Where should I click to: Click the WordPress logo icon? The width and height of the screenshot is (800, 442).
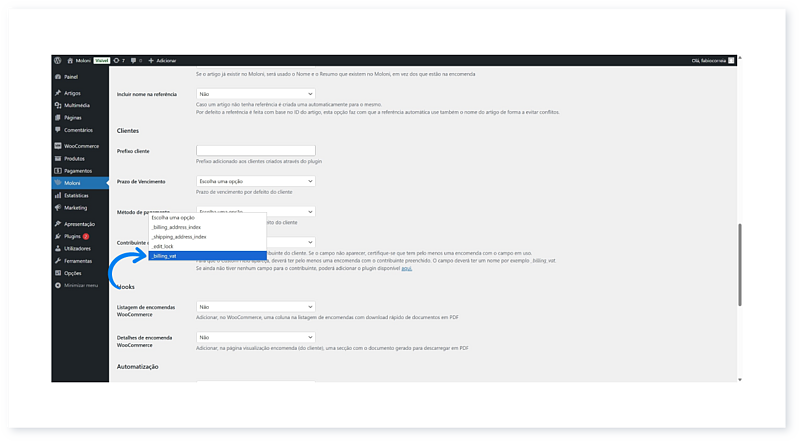58,60
